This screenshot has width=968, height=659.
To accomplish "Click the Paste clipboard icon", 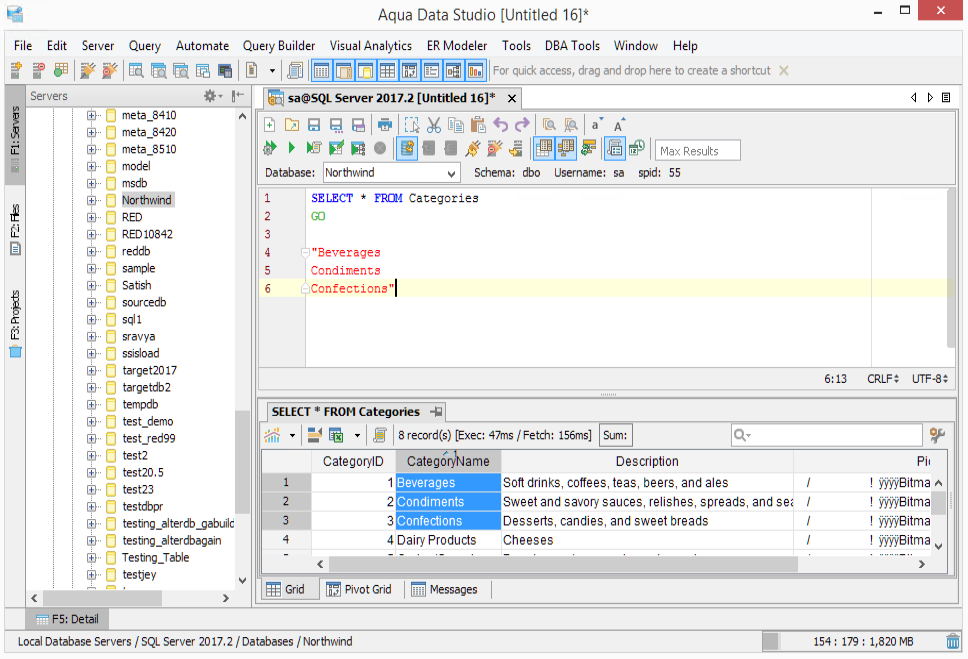I will [x=478, y=125].
